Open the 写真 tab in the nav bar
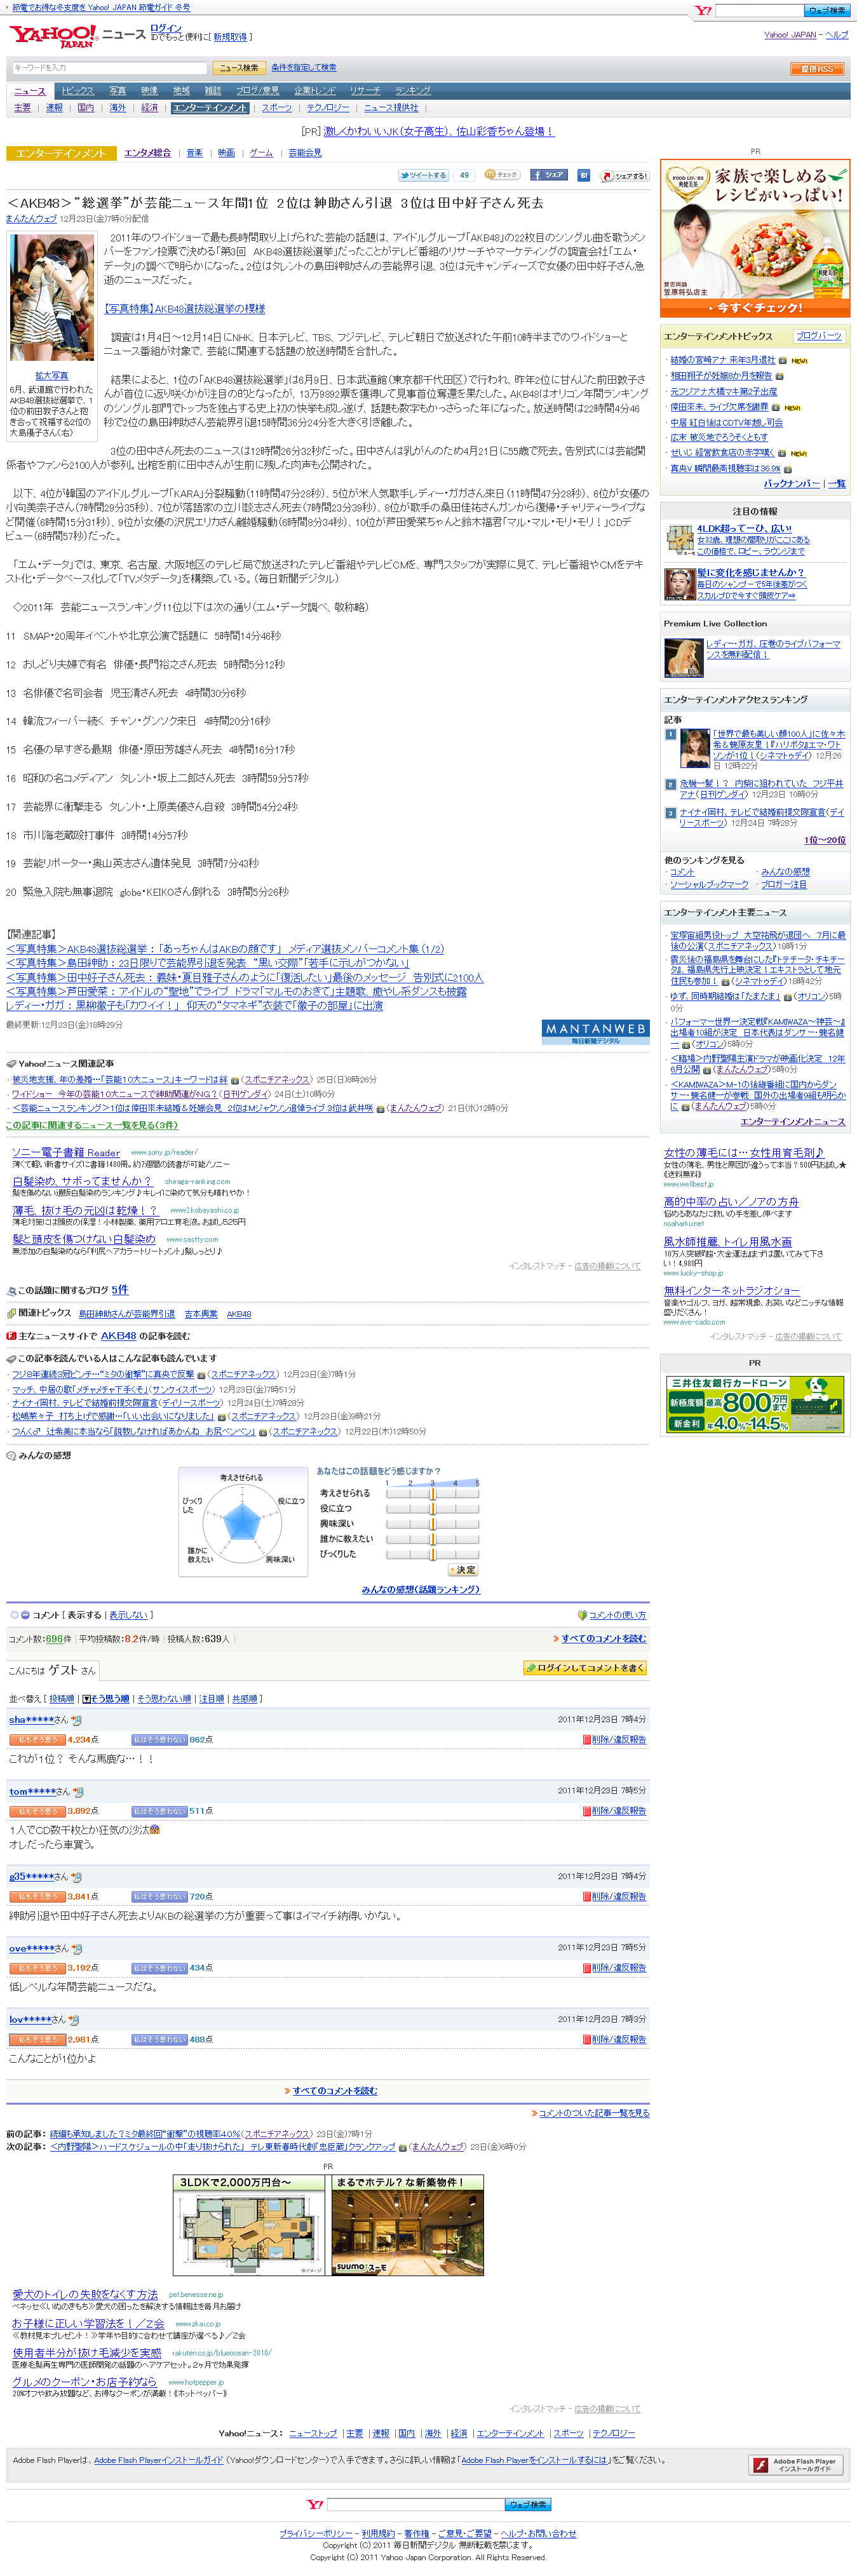857x2576 pixels. (x=117, y=91)
